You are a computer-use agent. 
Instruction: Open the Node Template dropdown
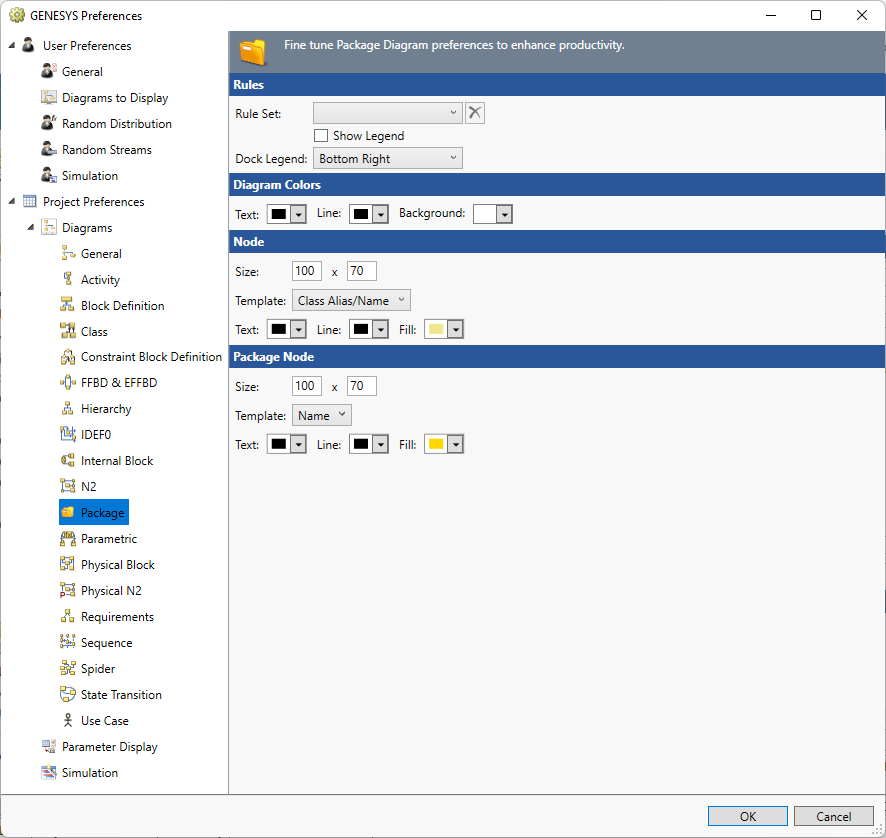[x=351, y=299]
